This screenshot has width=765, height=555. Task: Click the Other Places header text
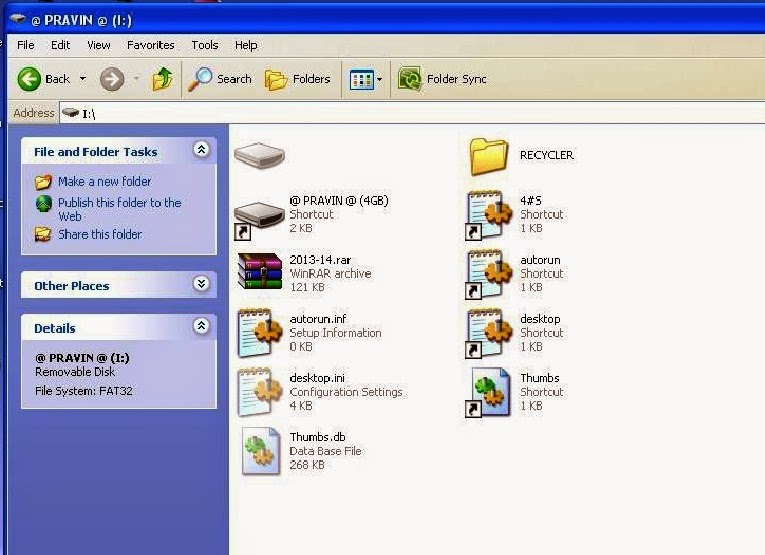pos(72,286)
